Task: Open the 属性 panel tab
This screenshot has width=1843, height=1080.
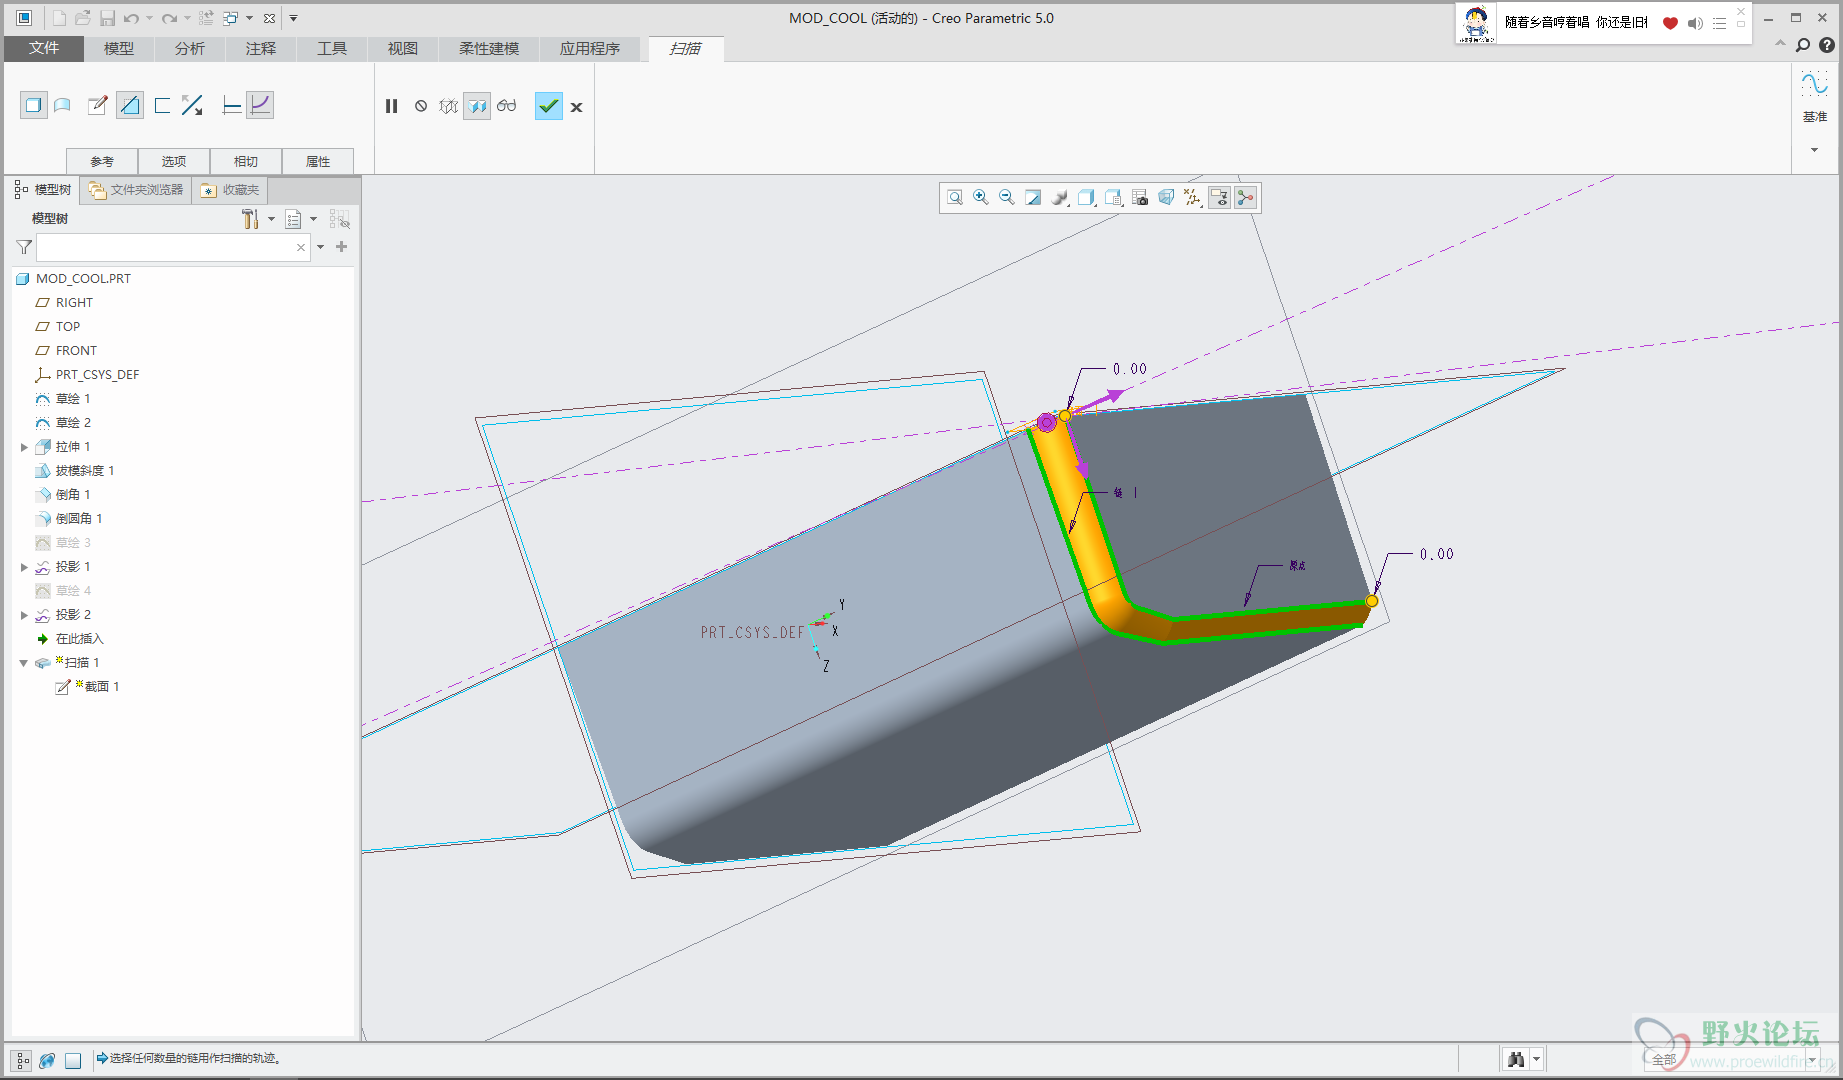Action: click(x=318, y=161)
